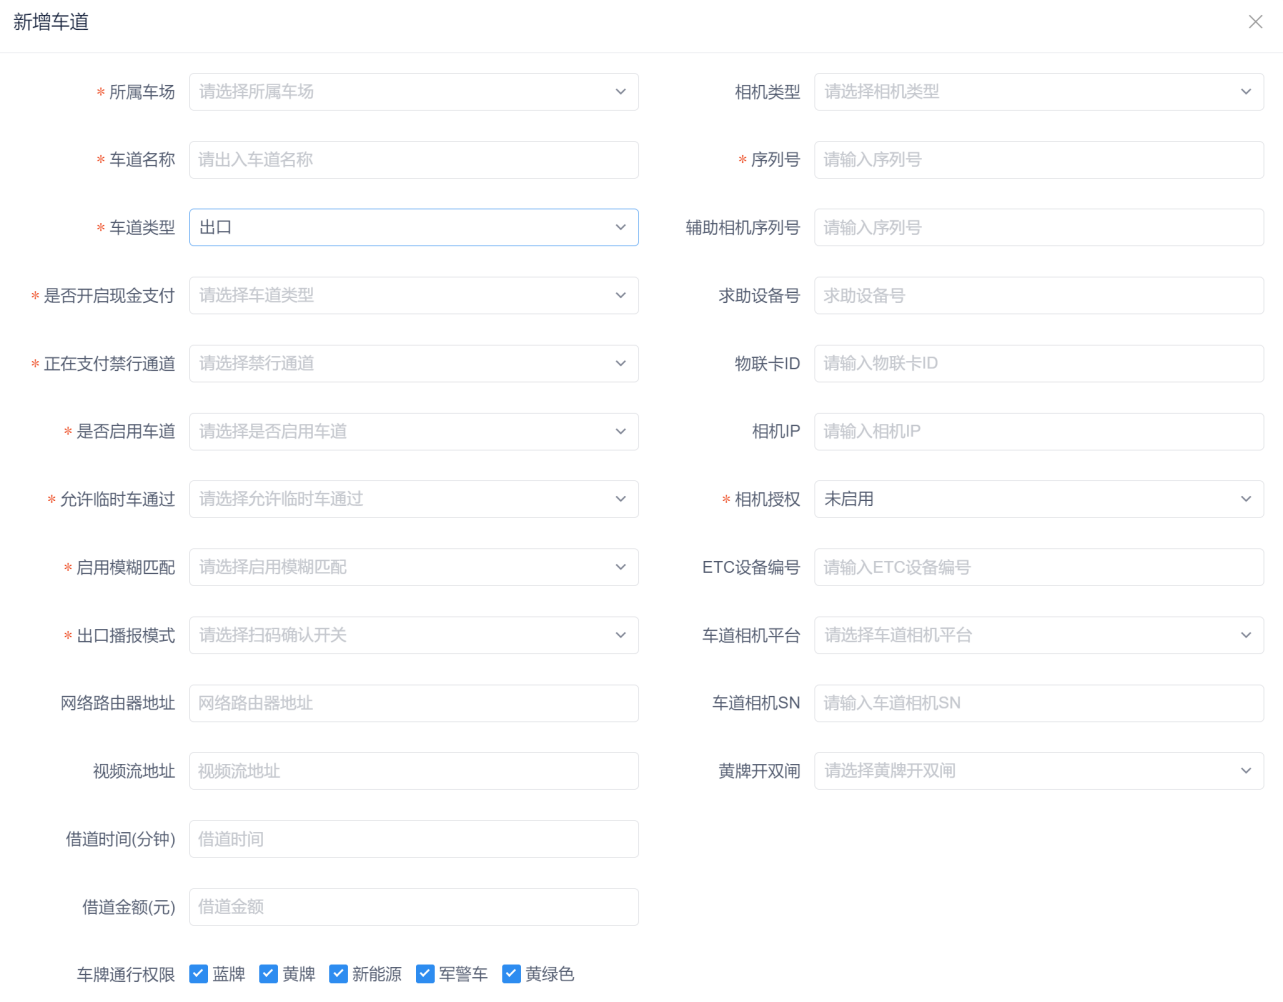The image size is (1283, 1002).
Task: Click the ETC设备编号 input field
Action: tap(1039, 567)
